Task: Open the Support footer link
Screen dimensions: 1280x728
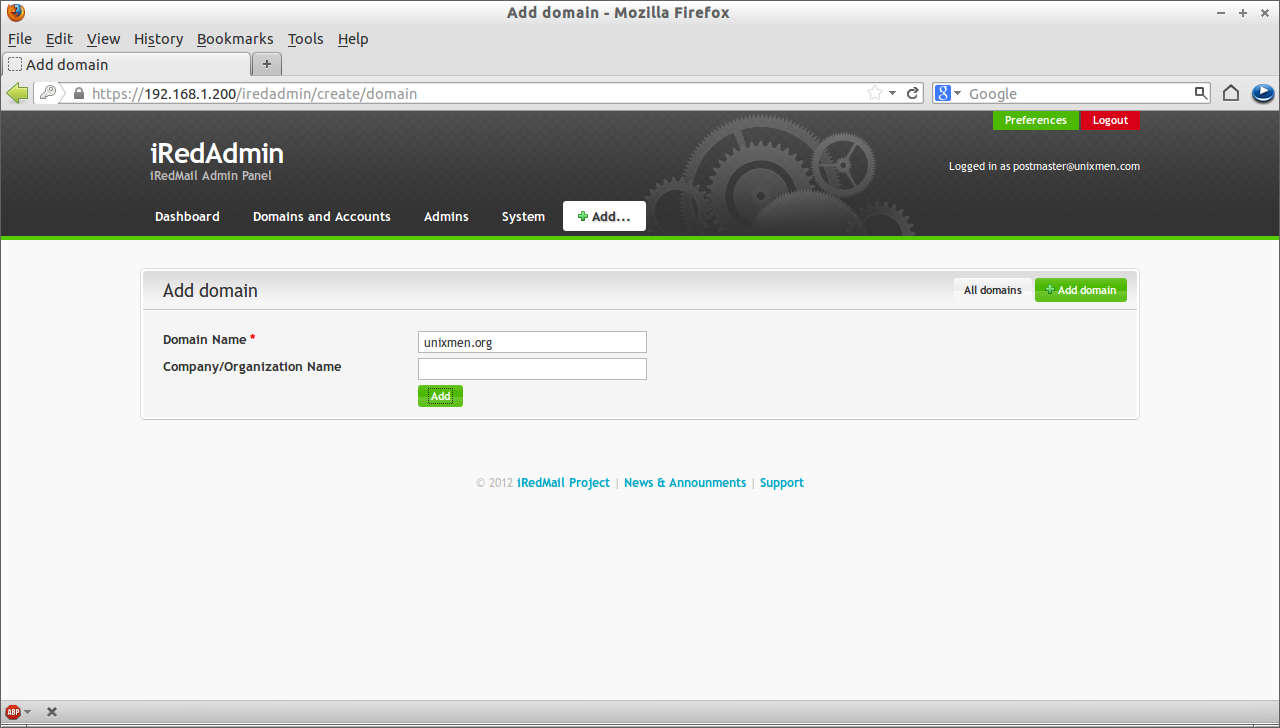Action: click(x=782, y=483)
